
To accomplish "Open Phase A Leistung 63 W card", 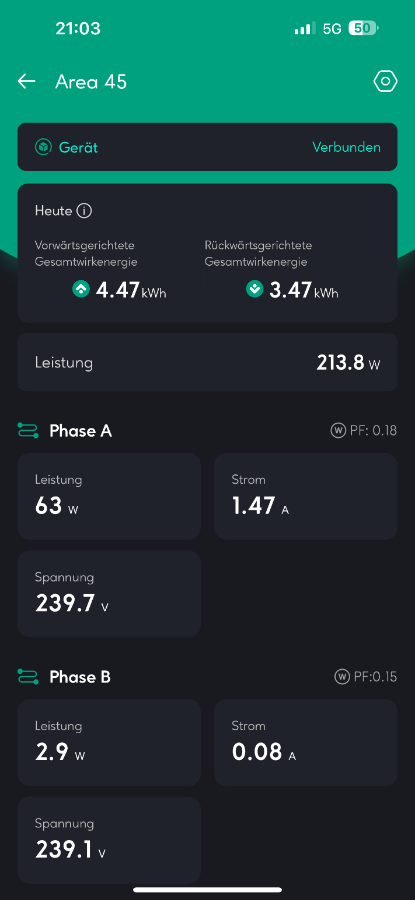I will 109,496.
